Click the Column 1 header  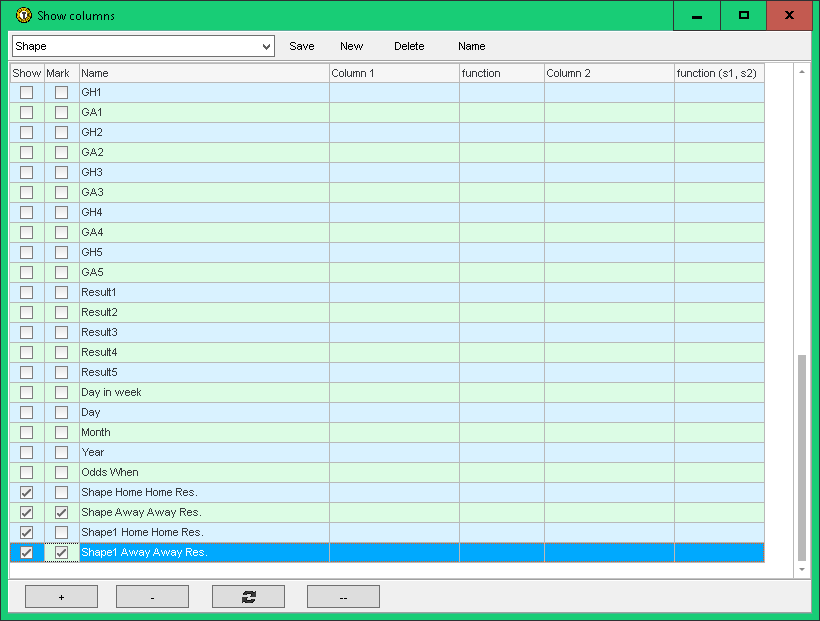[394, 73]
